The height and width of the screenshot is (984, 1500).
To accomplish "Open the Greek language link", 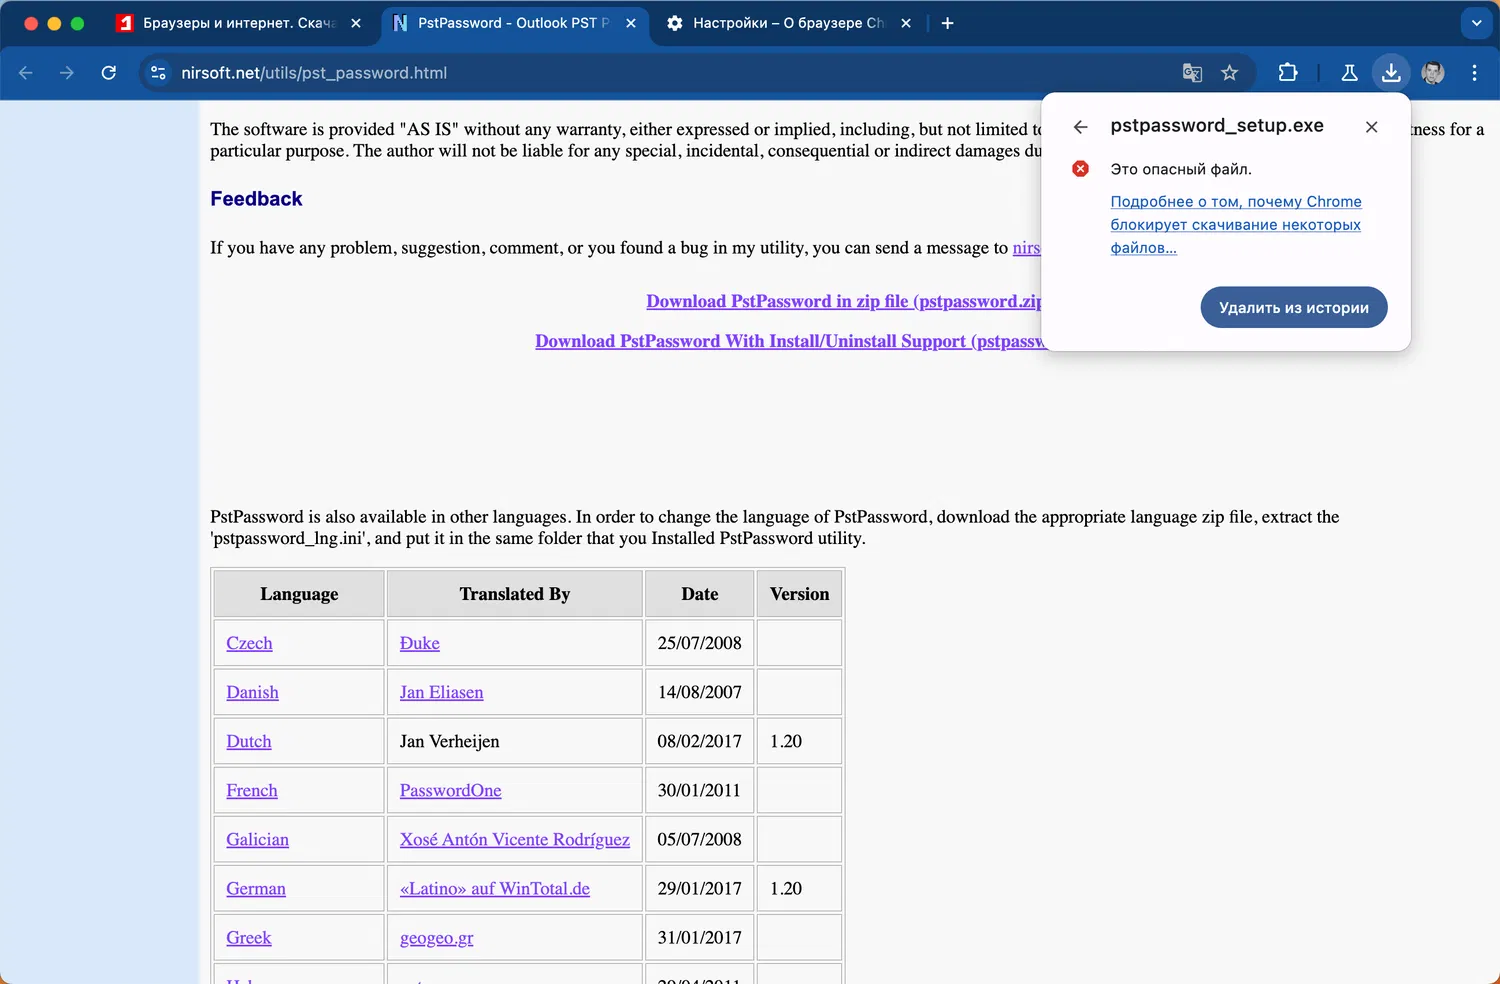I will 249,937.
